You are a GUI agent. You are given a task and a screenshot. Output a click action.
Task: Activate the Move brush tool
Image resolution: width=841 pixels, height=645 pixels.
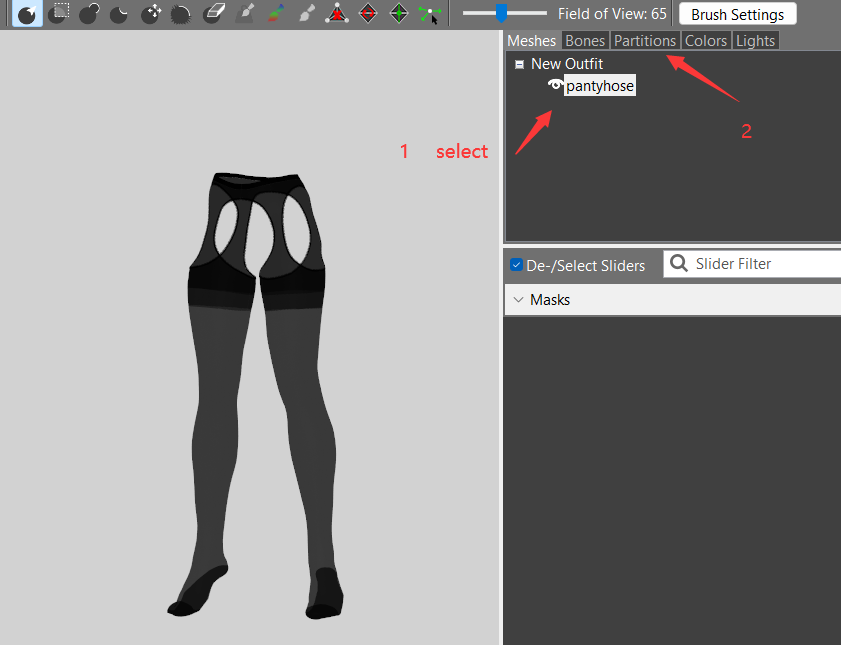[151, 13]
